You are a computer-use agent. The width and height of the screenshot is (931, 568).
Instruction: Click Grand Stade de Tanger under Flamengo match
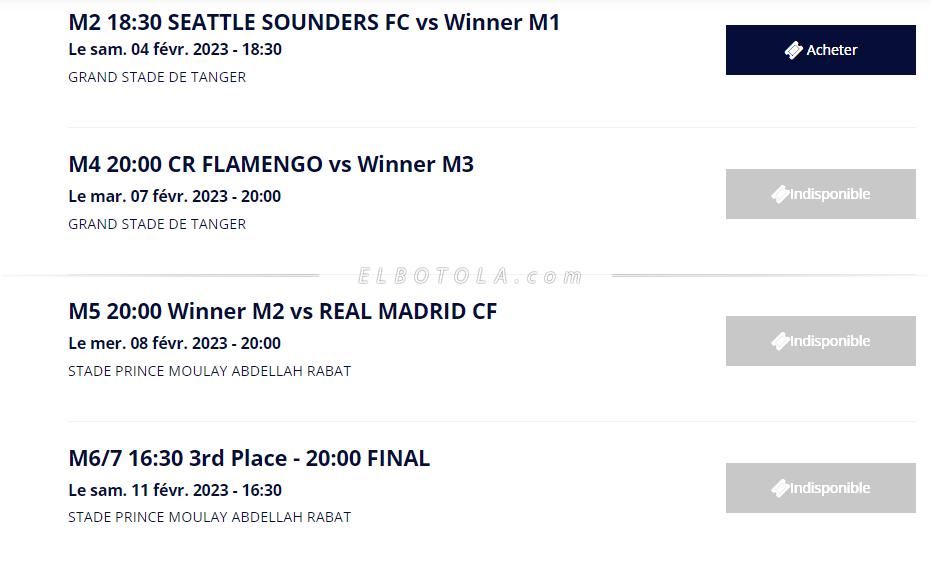pos(157,224)
